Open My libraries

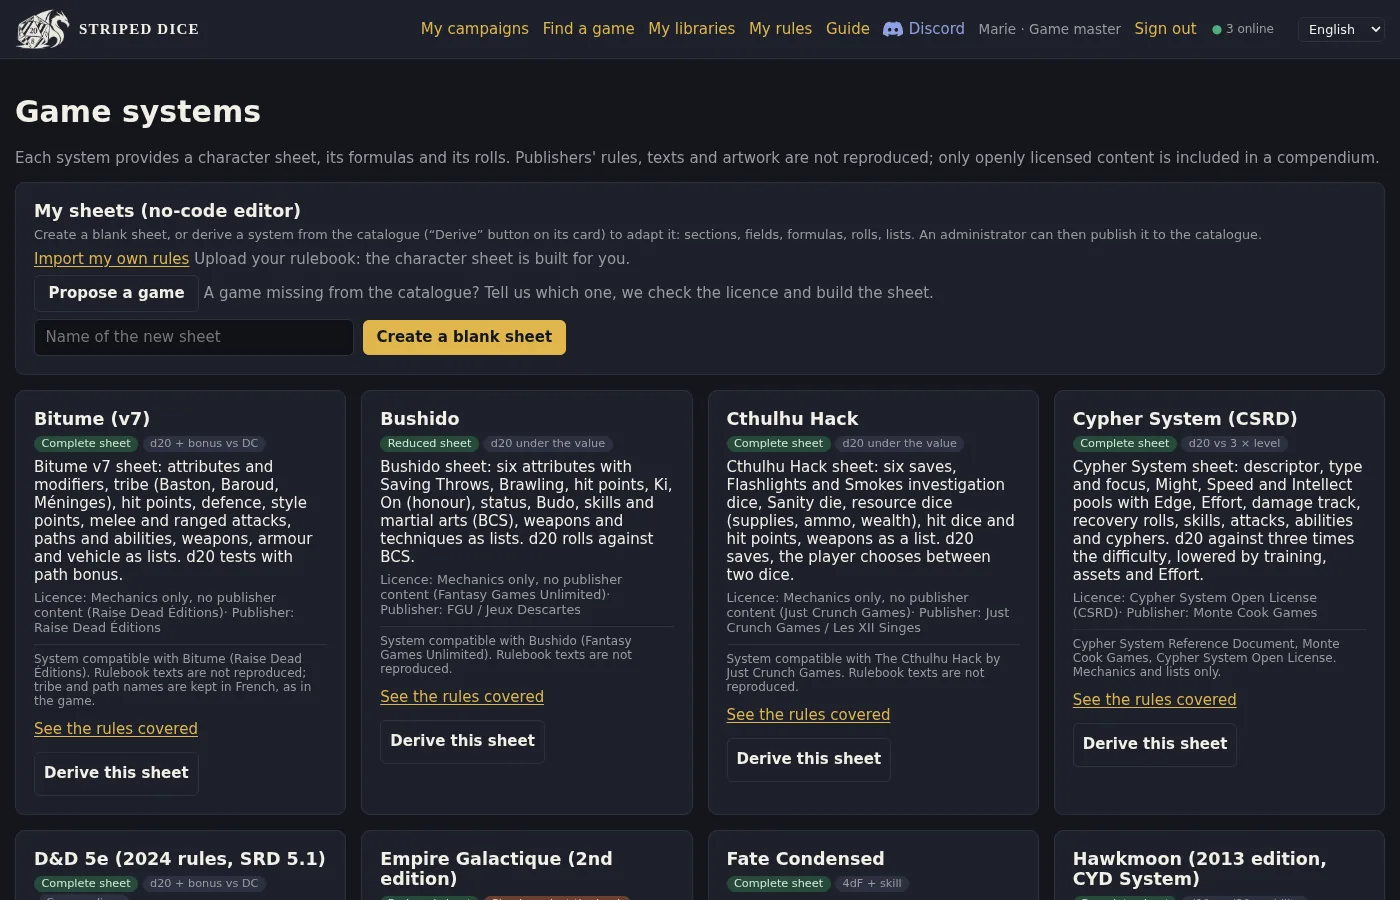pyautogui.click(x=691, y=29)
